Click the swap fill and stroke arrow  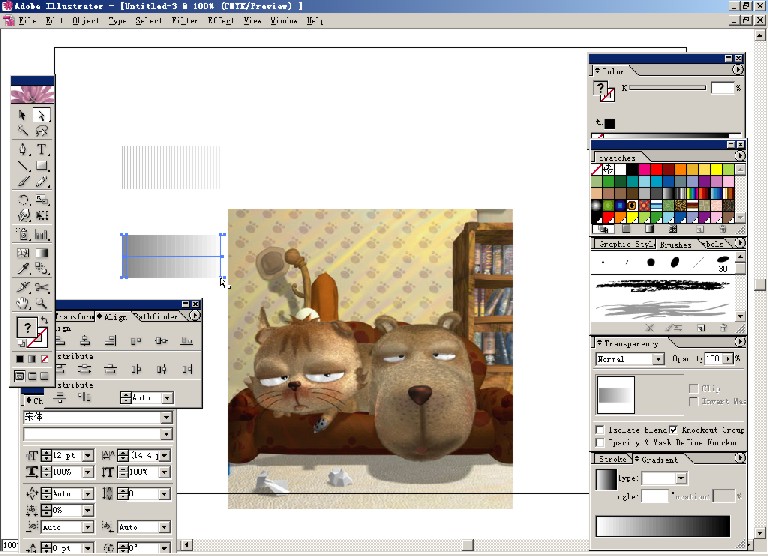pyautogui.click(x=44, y=320)
